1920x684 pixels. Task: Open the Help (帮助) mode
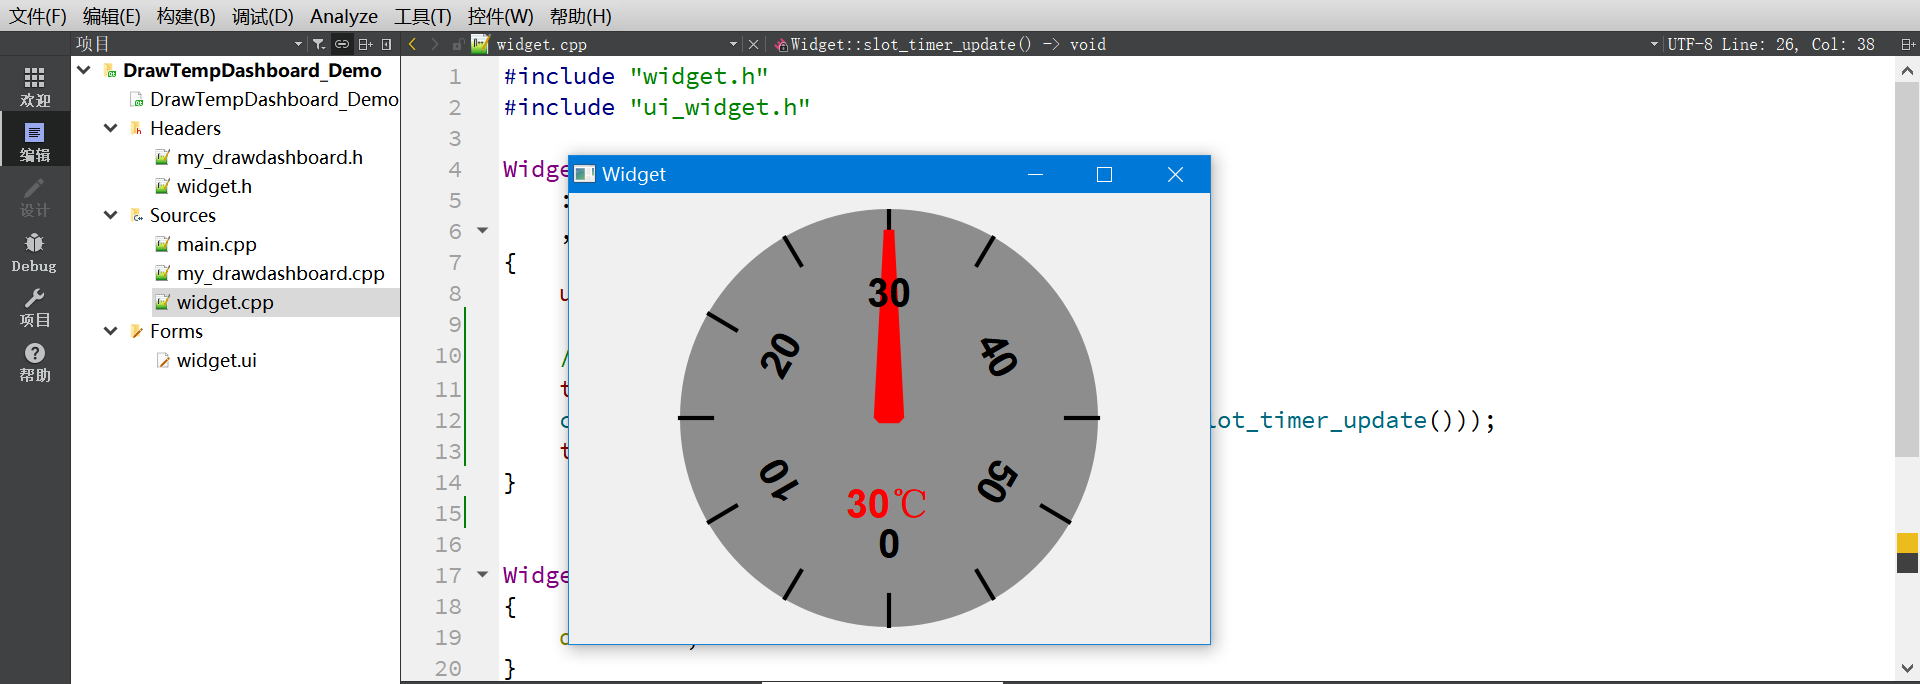point(35,362)
